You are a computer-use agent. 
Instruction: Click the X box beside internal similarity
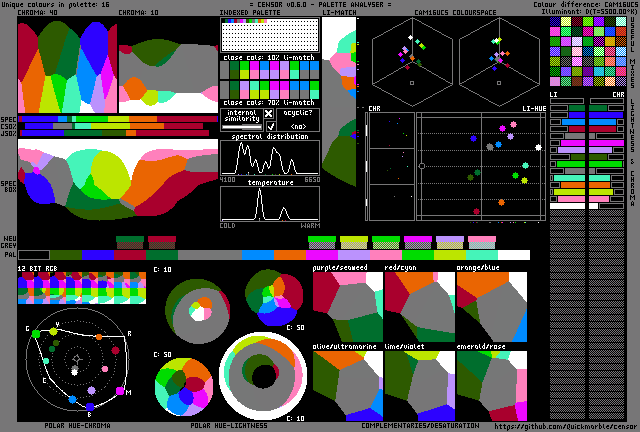click(269, 114)
